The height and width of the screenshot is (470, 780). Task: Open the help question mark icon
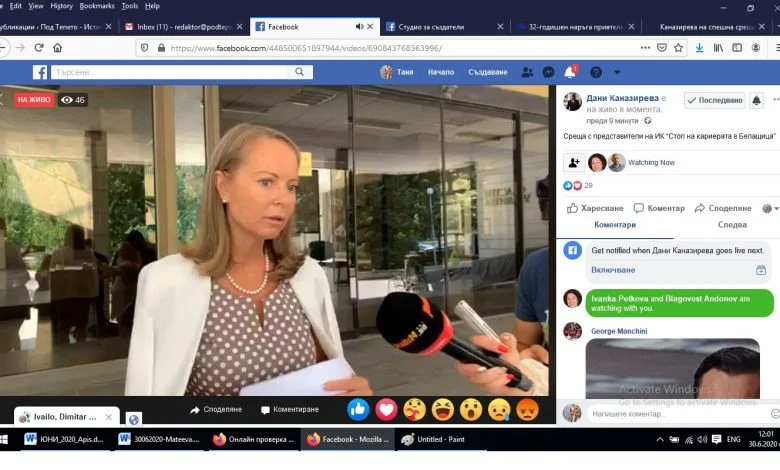[x=595, y=72]
